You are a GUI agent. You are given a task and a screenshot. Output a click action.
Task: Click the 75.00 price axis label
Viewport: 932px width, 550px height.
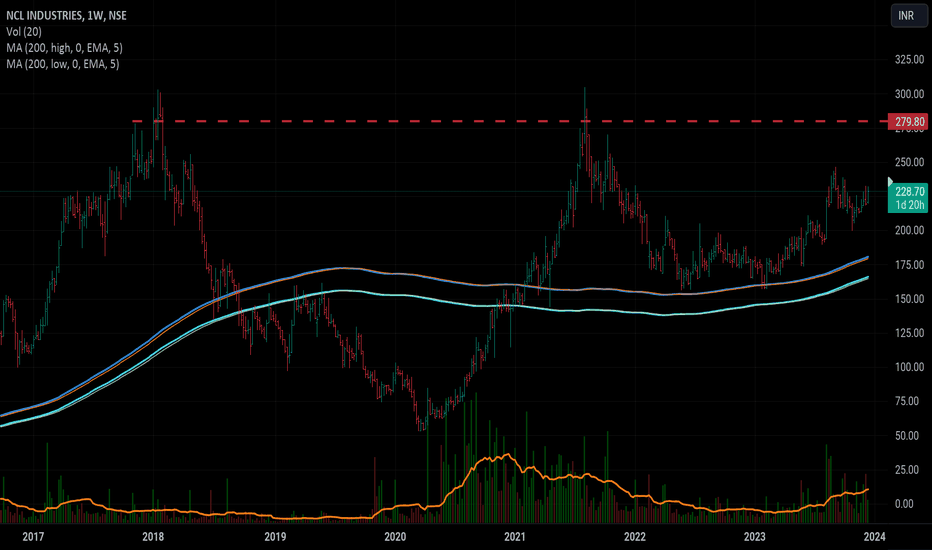point(909,401)
